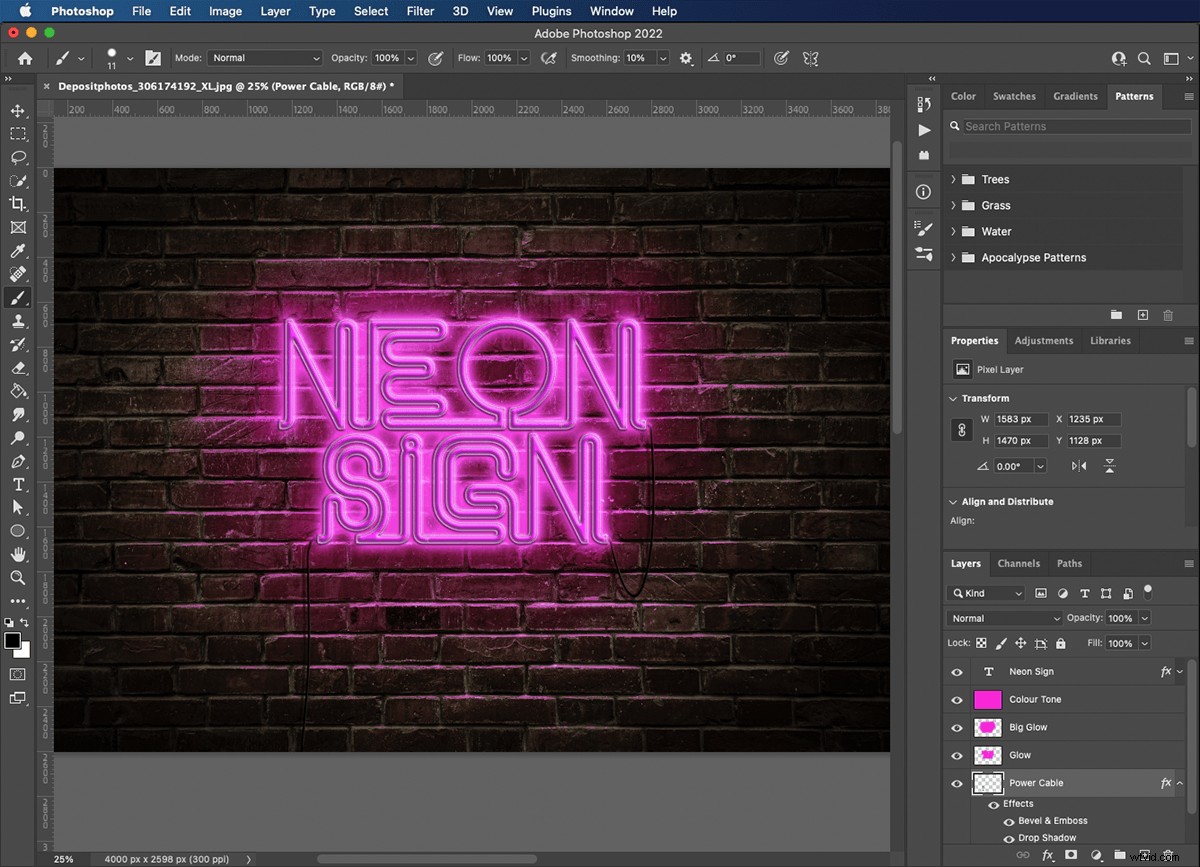1200x867 pixels.
Task: Create a new layer group
Action: (1119, 855)
